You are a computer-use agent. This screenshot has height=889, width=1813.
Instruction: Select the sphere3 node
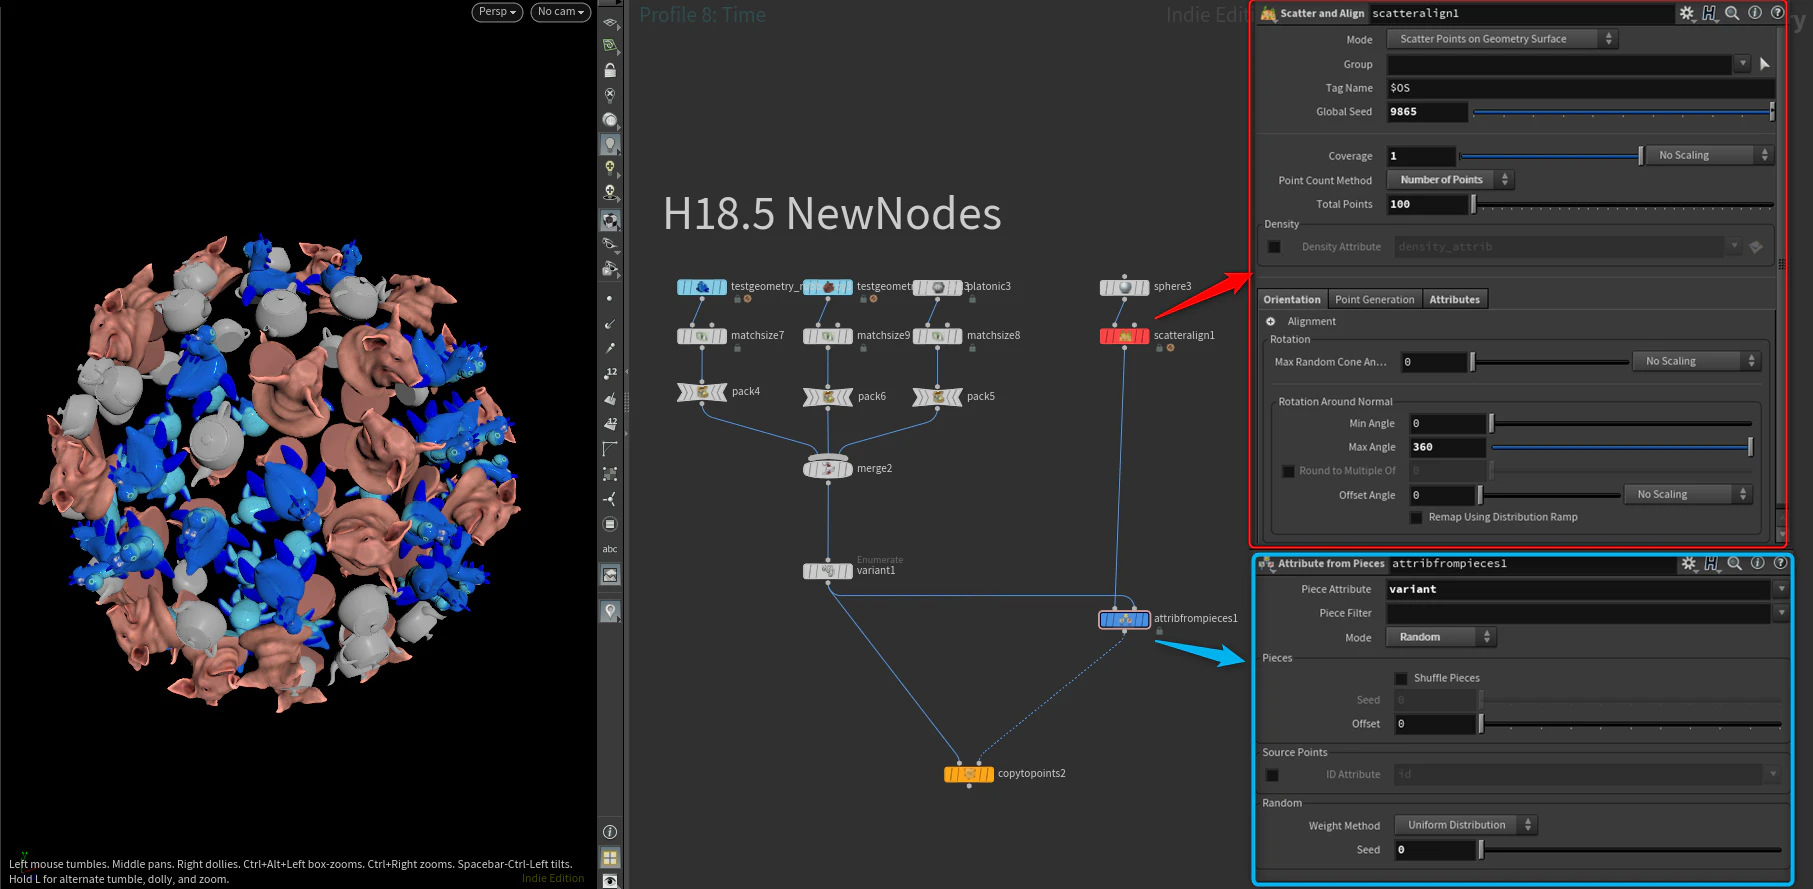pos(1125,287)
